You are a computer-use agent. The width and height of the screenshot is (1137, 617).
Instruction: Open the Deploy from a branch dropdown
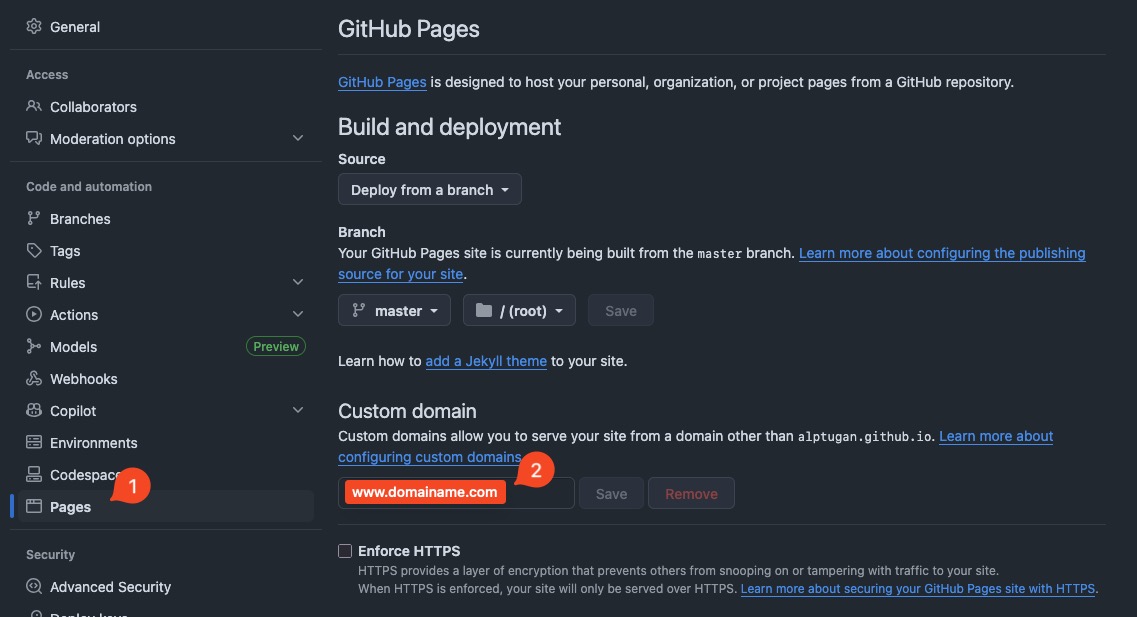(429, 189)
